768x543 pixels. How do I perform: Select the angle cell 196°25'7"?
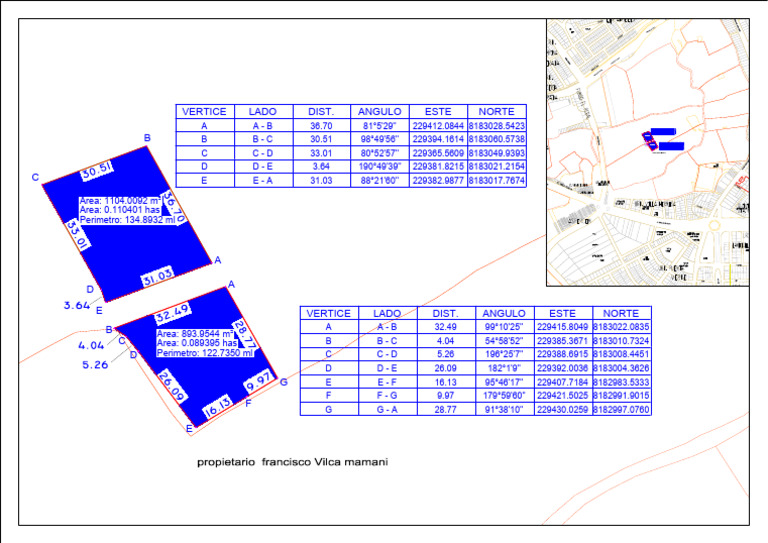(504, 354)
